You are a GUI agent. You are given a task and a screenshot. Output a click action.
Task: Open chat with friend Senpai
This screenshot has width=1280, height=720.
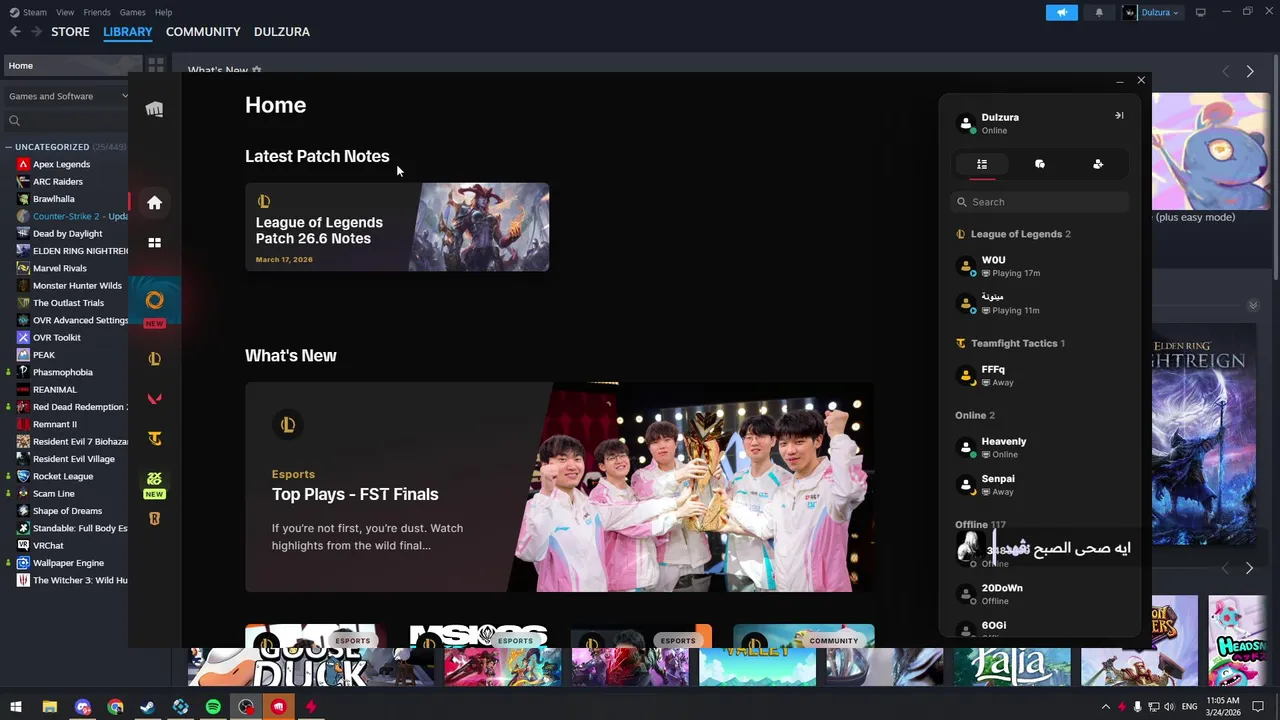(x=1040, y=485)
